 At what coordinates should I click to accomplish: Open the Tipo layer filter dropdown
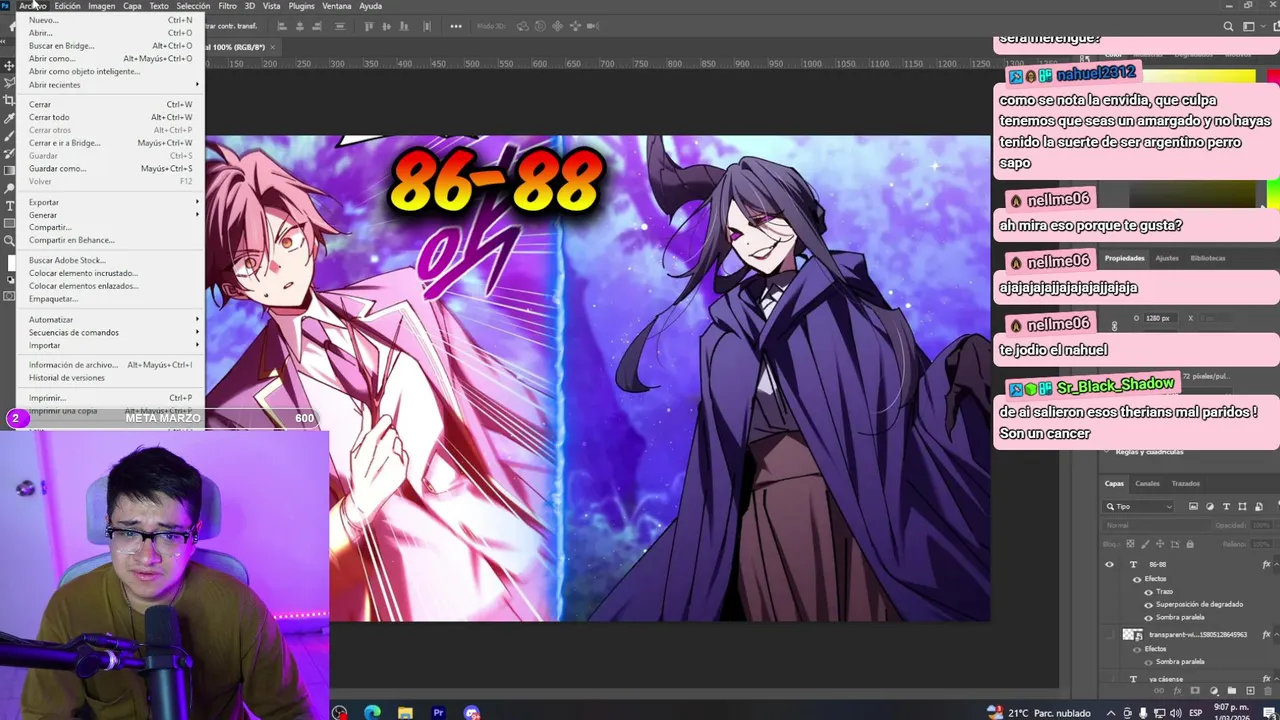(x=1138, y=507)
